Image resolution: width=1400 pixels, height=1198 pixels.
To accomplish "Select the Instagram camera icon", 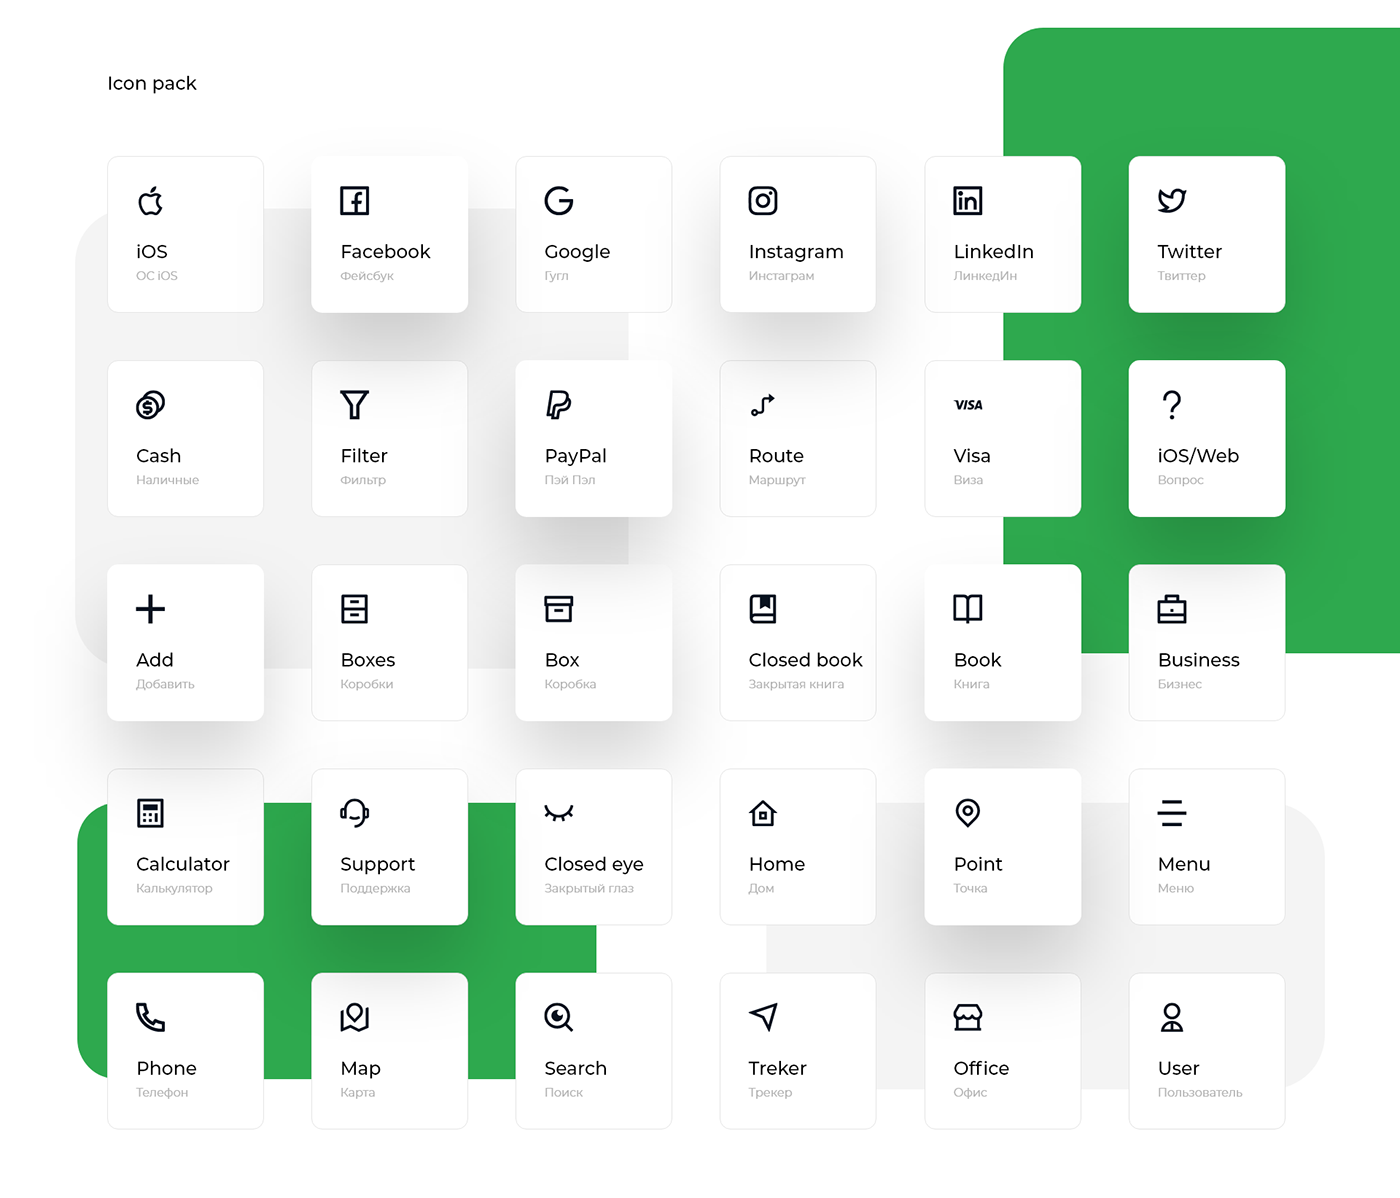I will [x=763, y=201].
